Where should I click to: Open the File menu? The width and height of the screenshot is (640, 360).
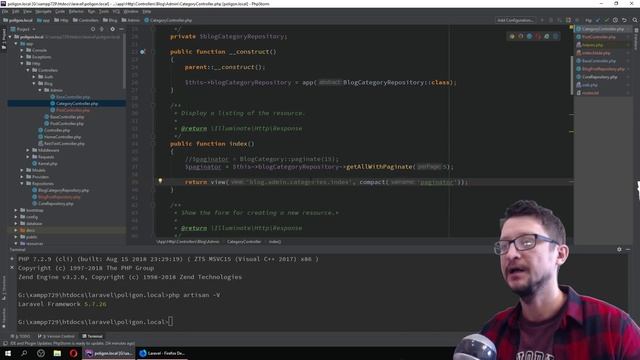pos(5,11)
